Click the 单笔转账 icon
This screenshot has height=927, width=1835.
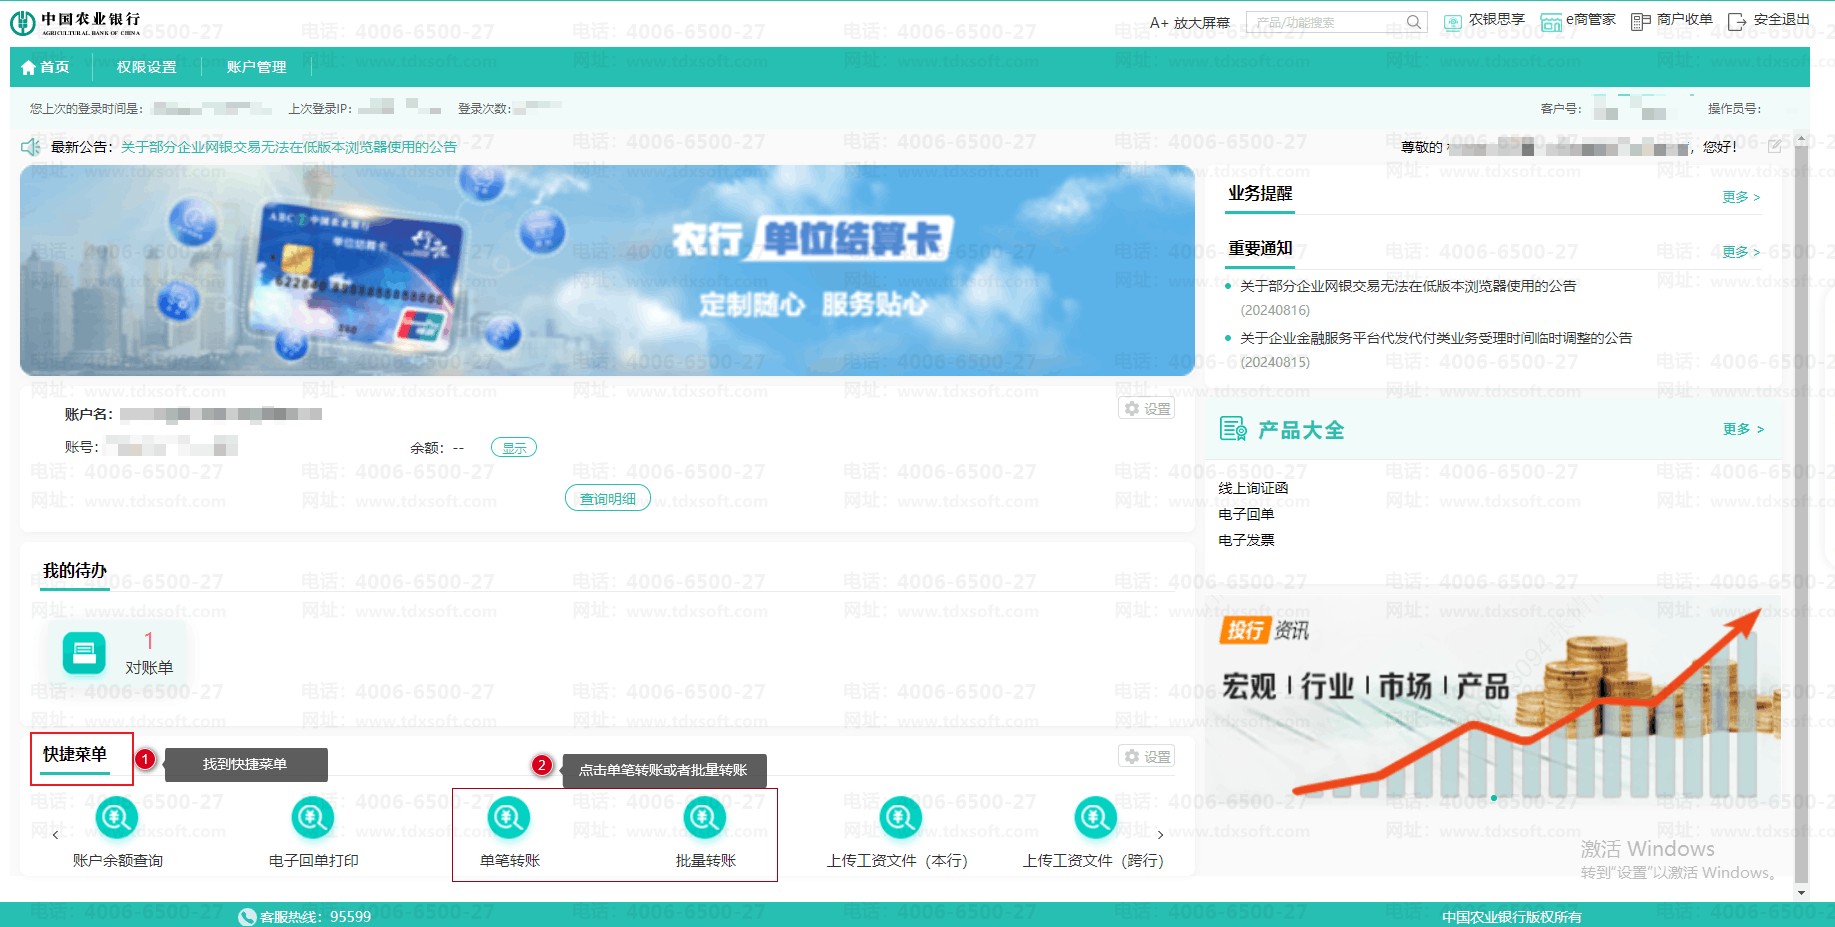point(508,819)
